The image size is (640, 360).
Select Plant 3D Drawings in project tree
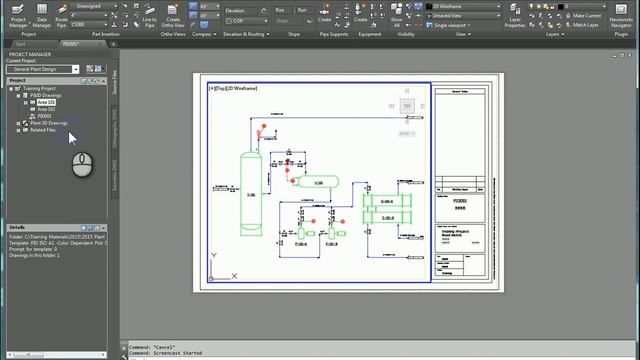tap(49, 123)
